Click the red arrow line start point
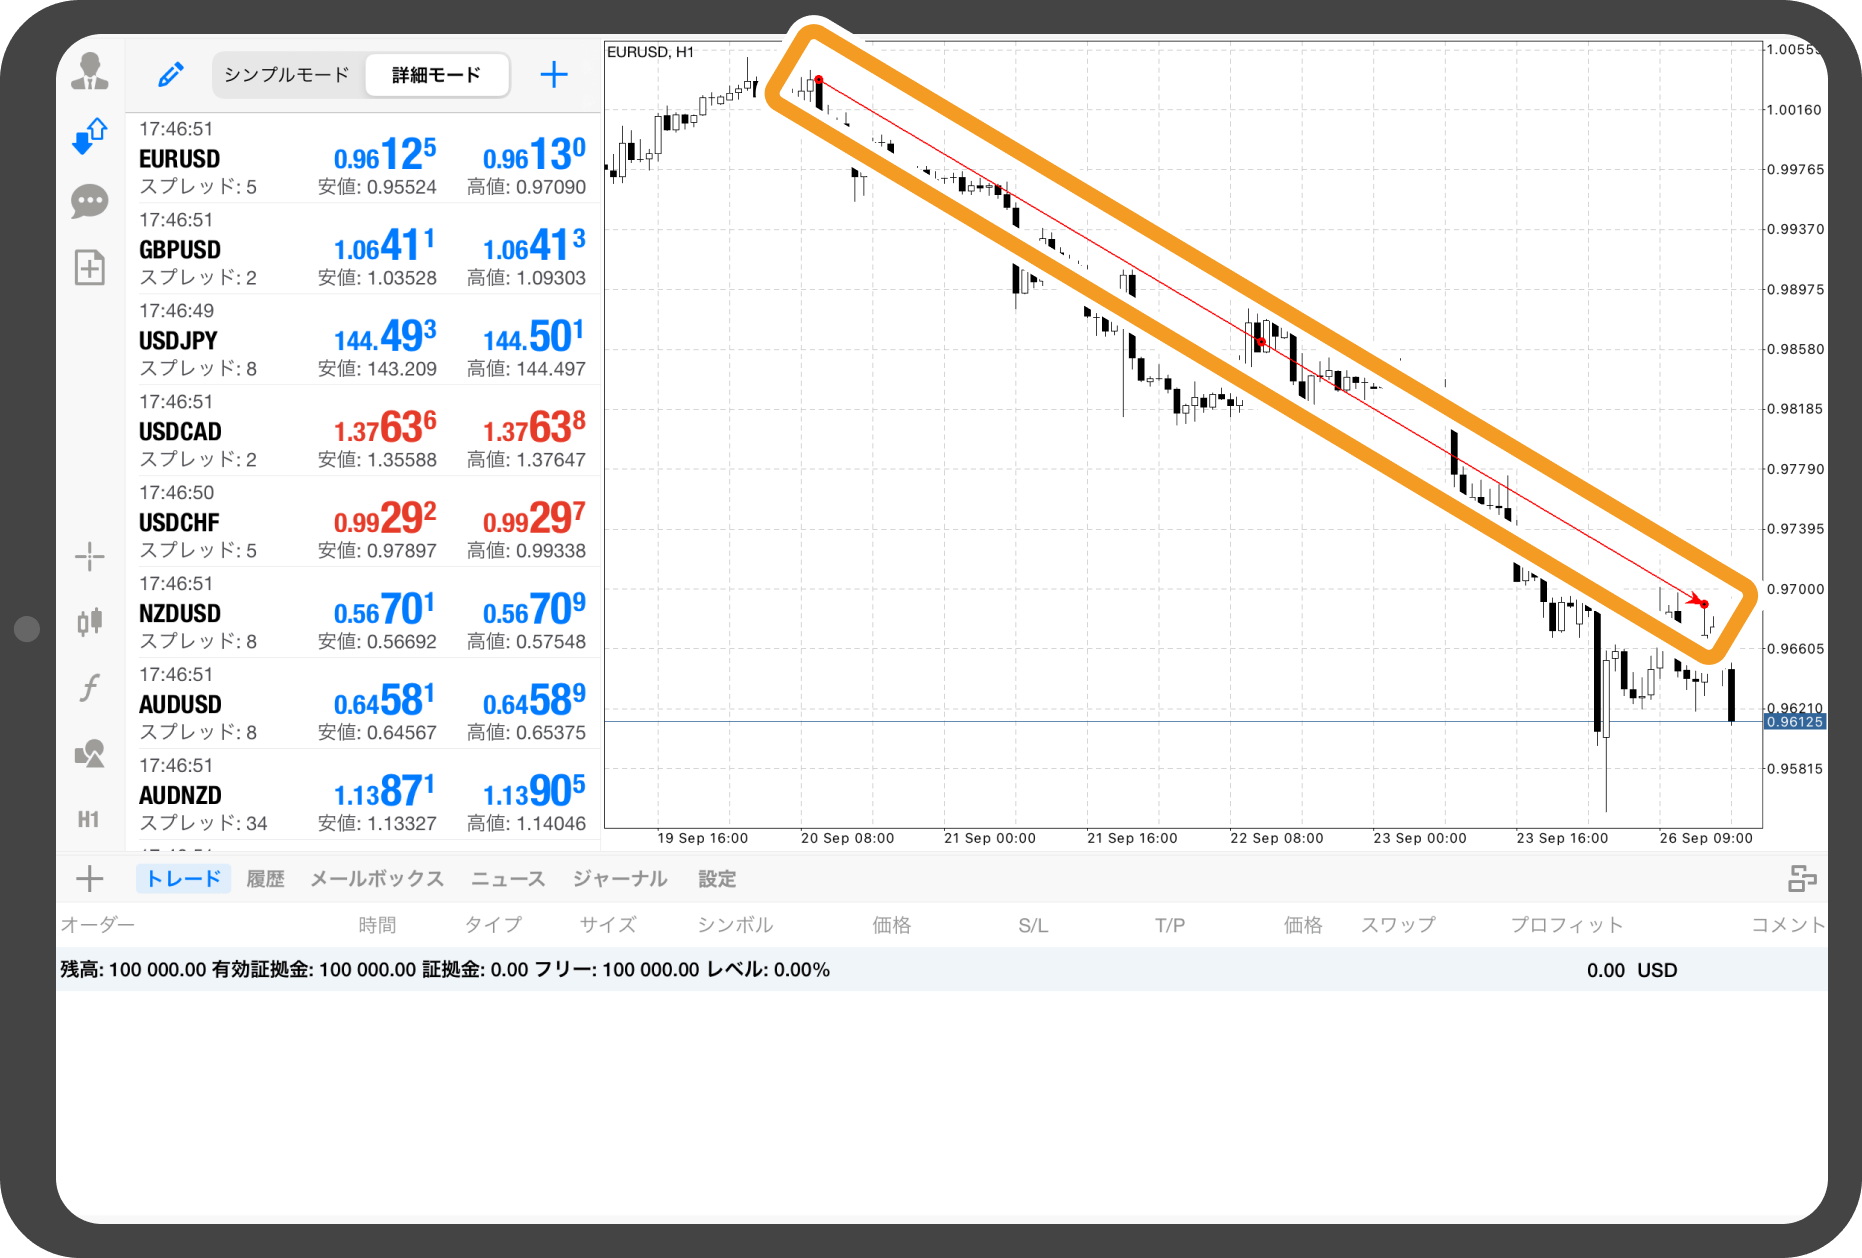The width and height of the screenshot is (1862, 1258). tap(819, 80)
